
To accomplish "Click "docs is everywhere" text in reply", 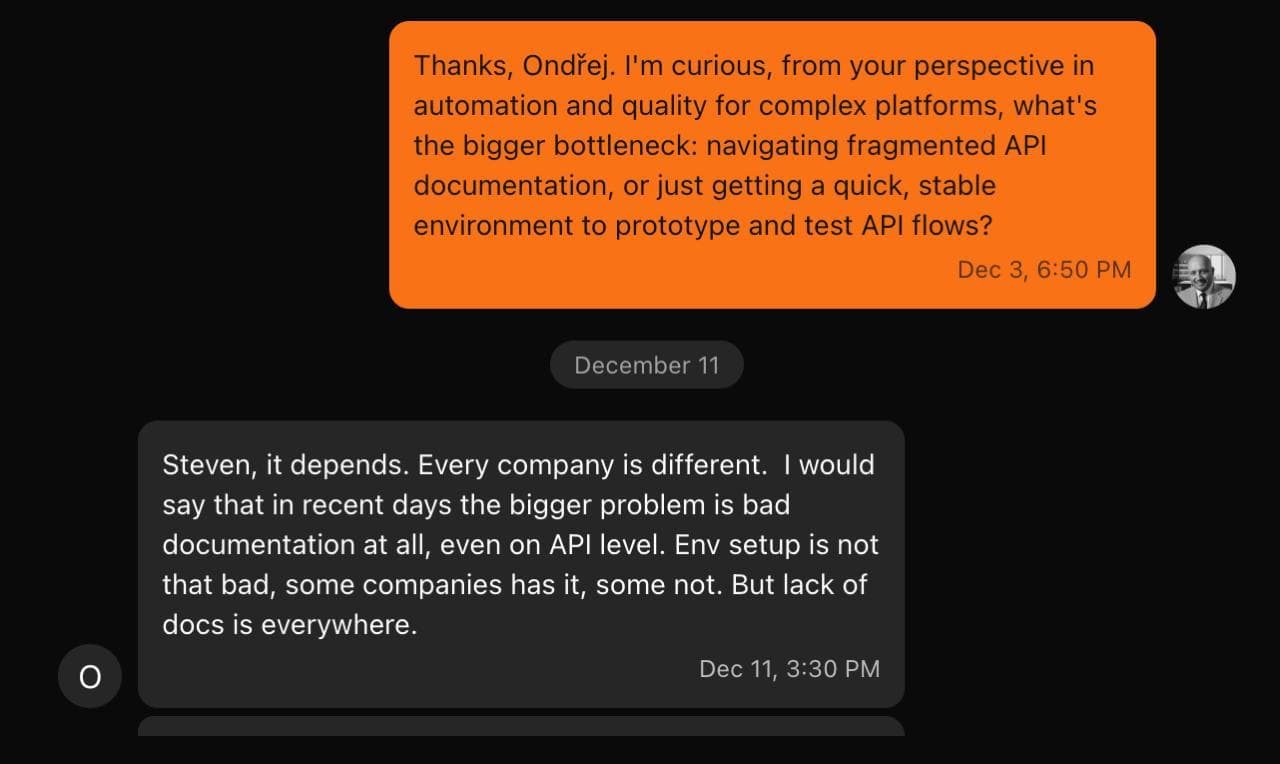I will tap(289, 625).
